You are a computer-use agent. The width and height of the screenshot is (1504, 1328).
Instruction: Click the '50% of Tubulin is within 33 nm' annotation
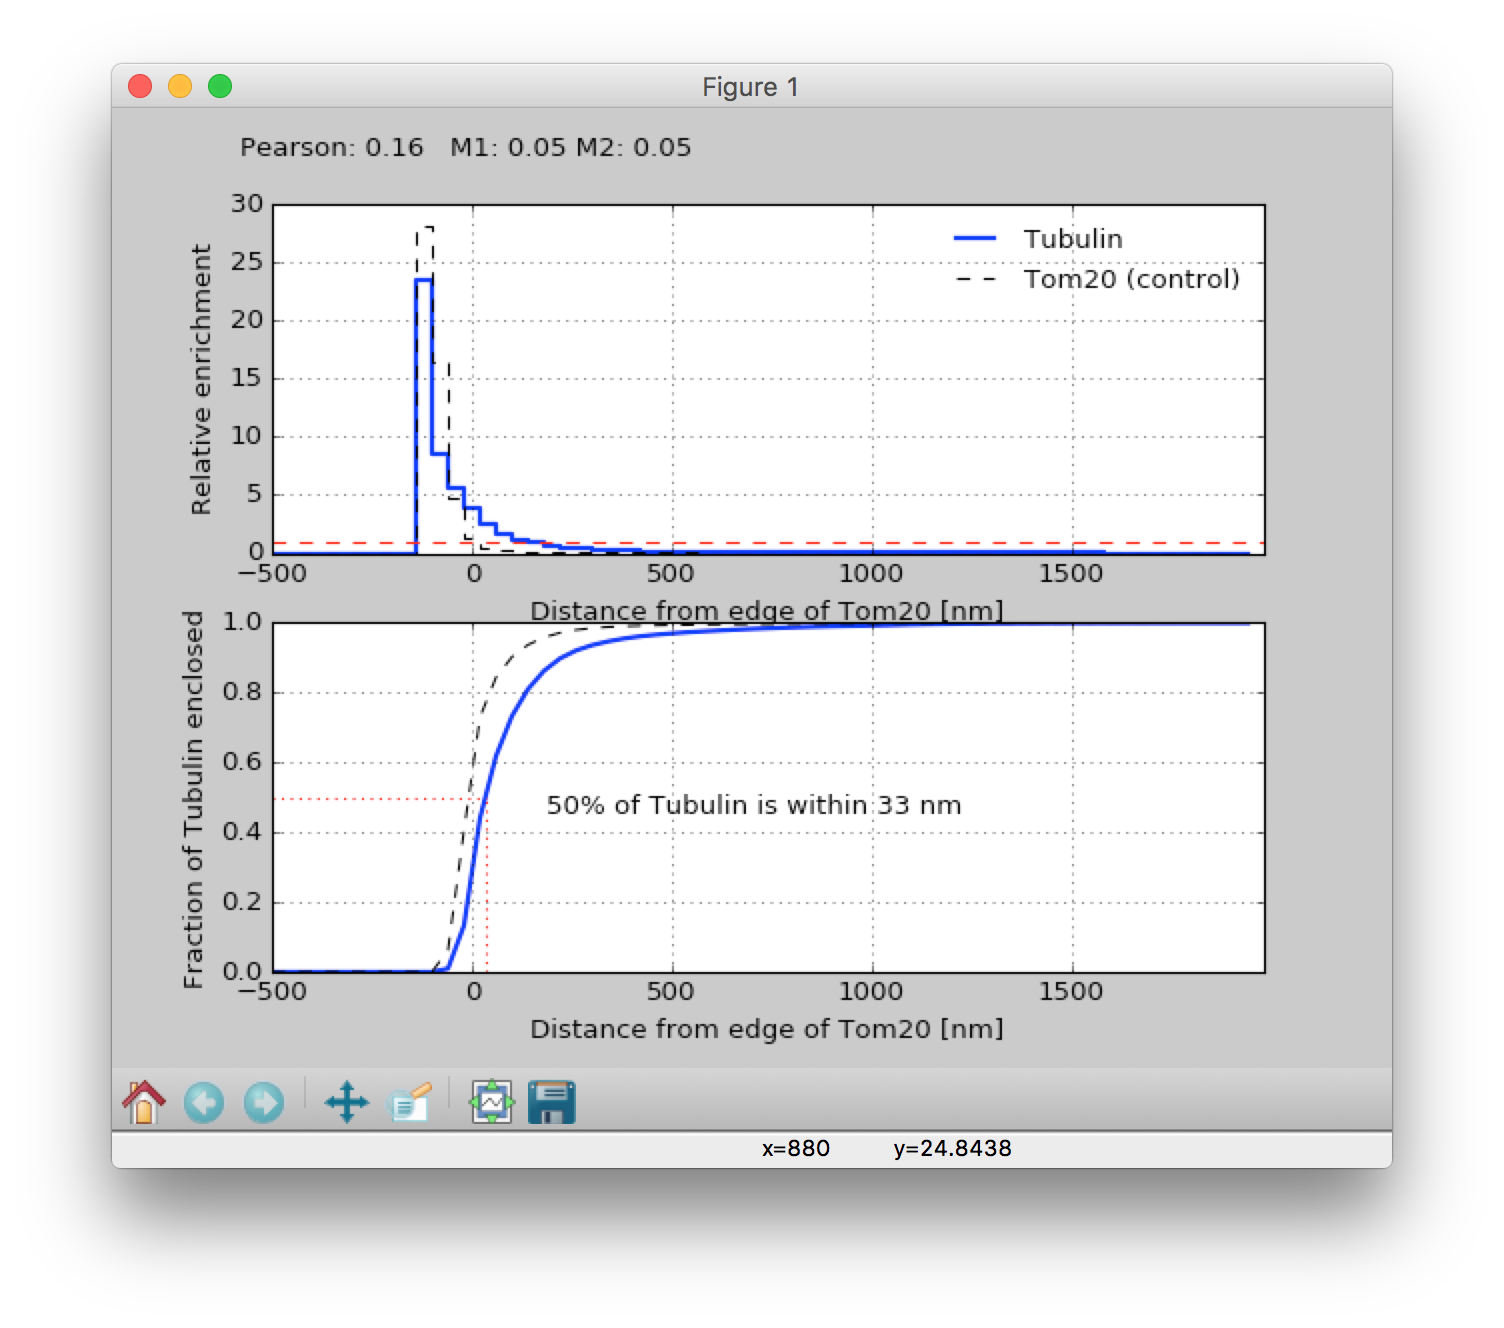point(753,805)
